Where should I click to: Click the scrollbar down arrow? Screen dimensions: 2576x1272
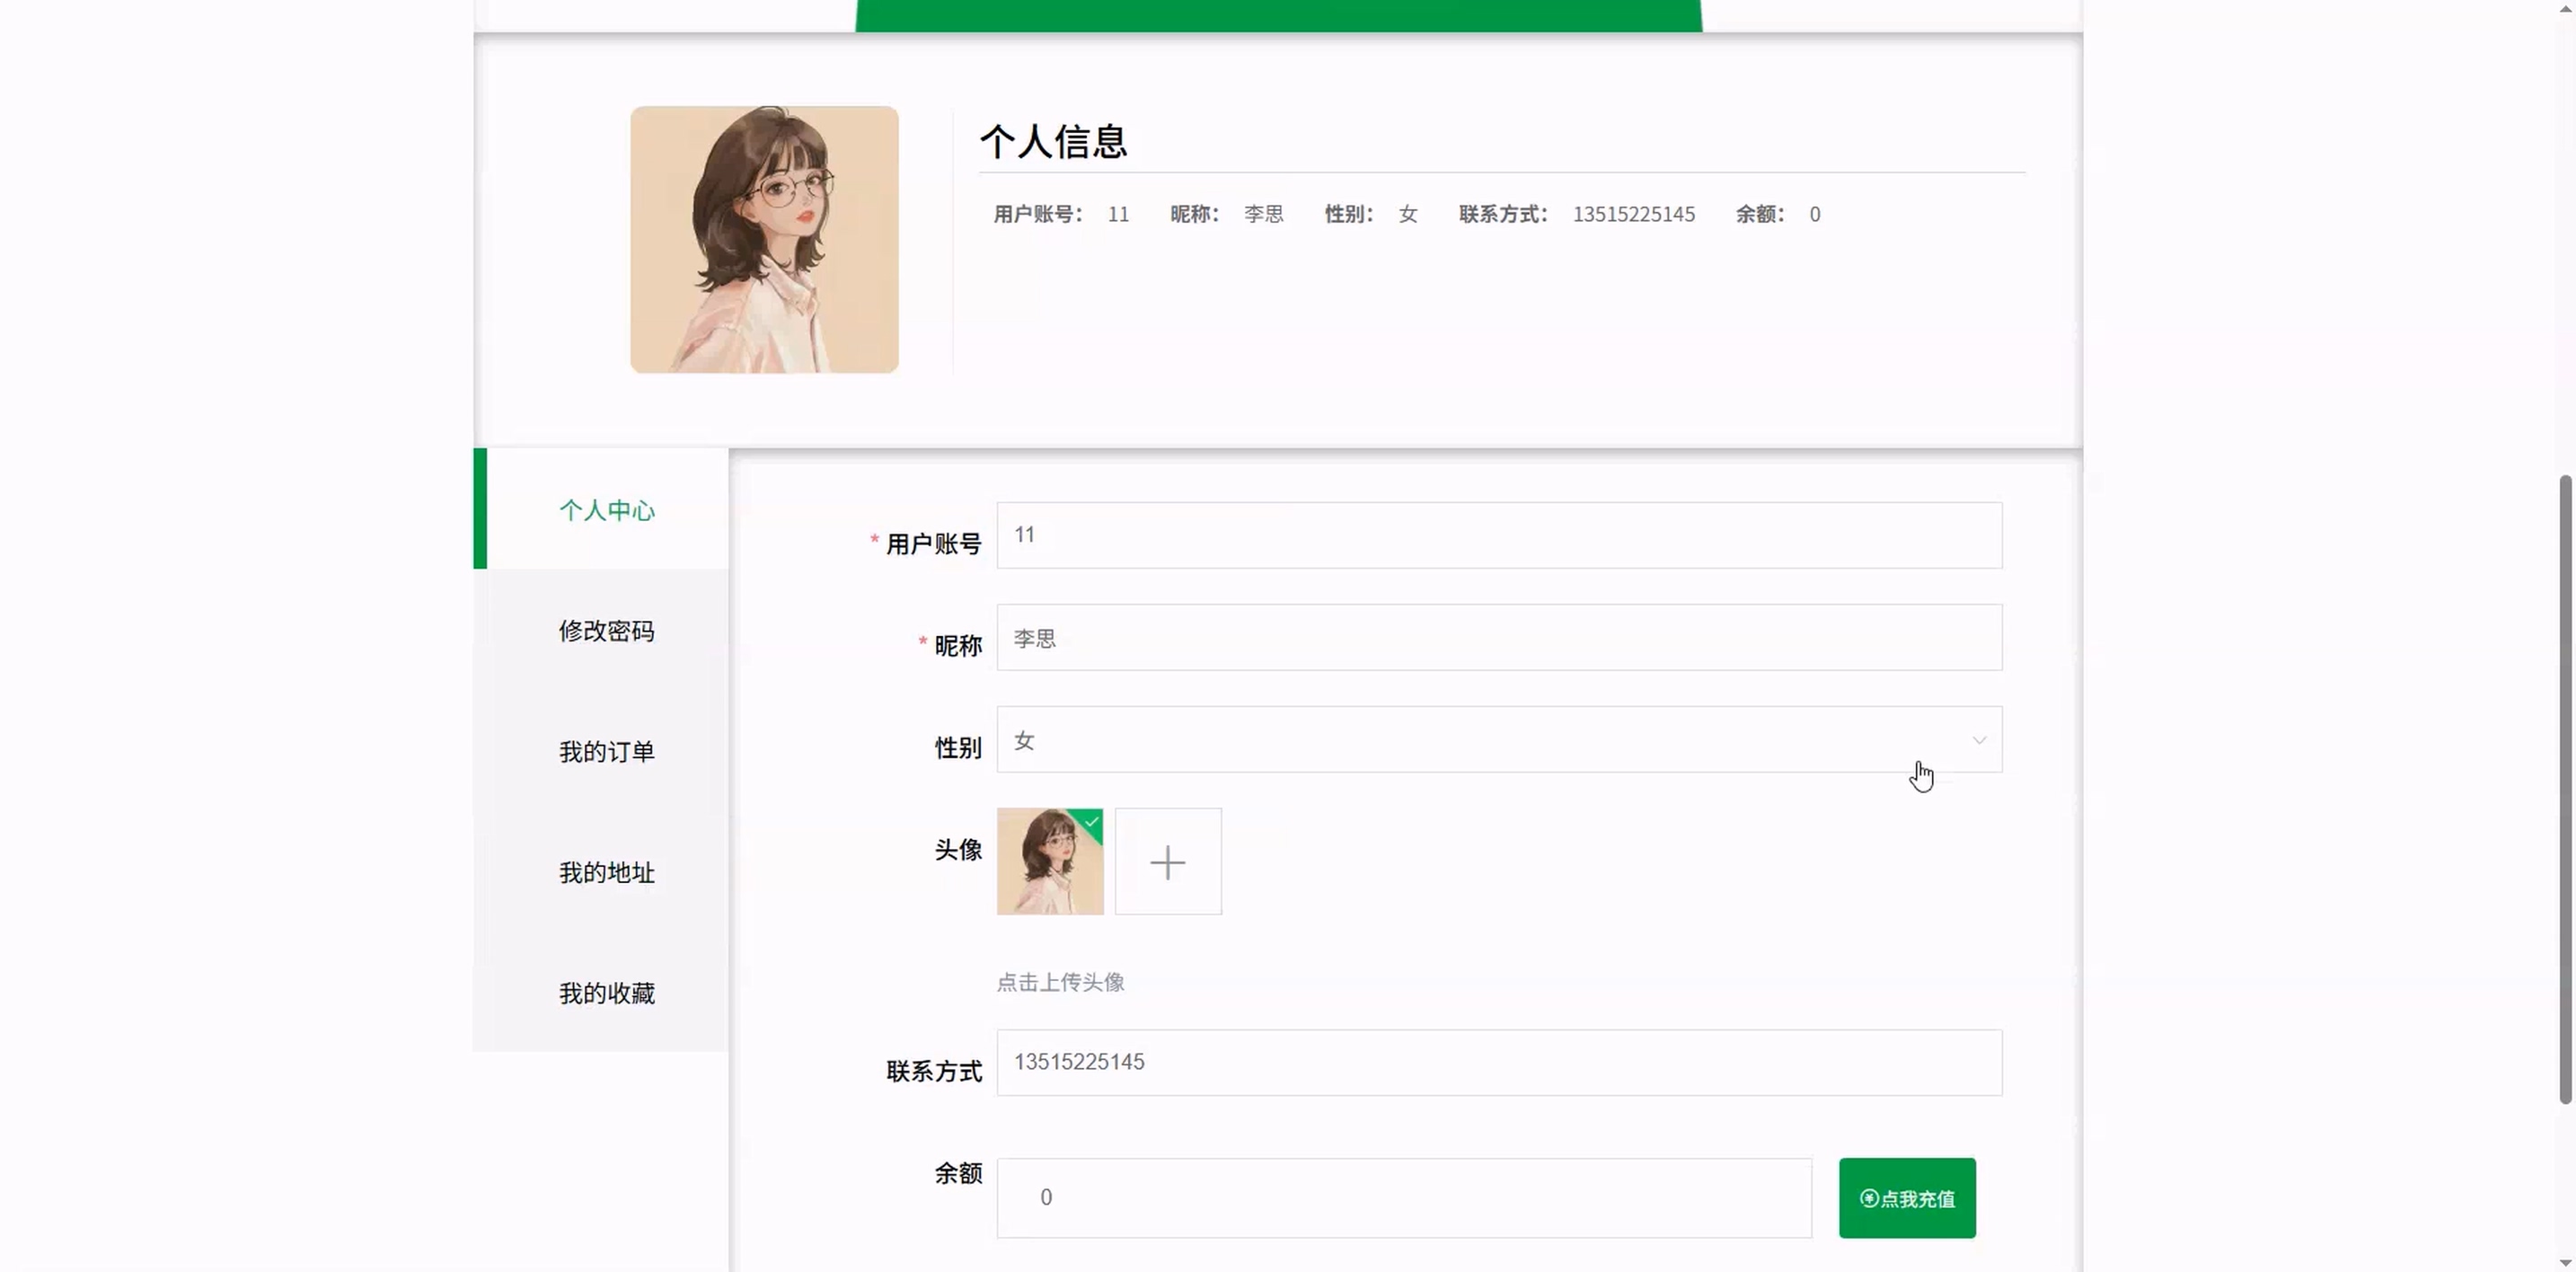(2565, 1264)
